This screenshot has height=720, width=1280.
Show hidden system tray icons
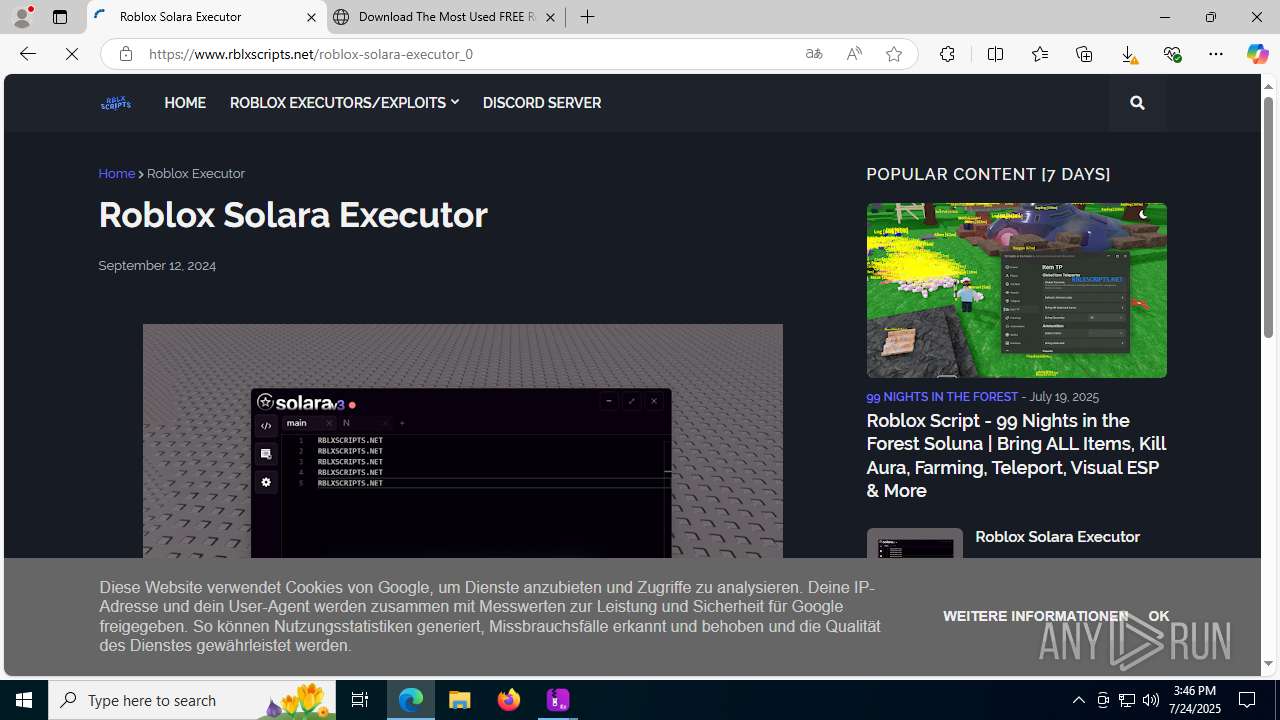tap(1078, 700)
